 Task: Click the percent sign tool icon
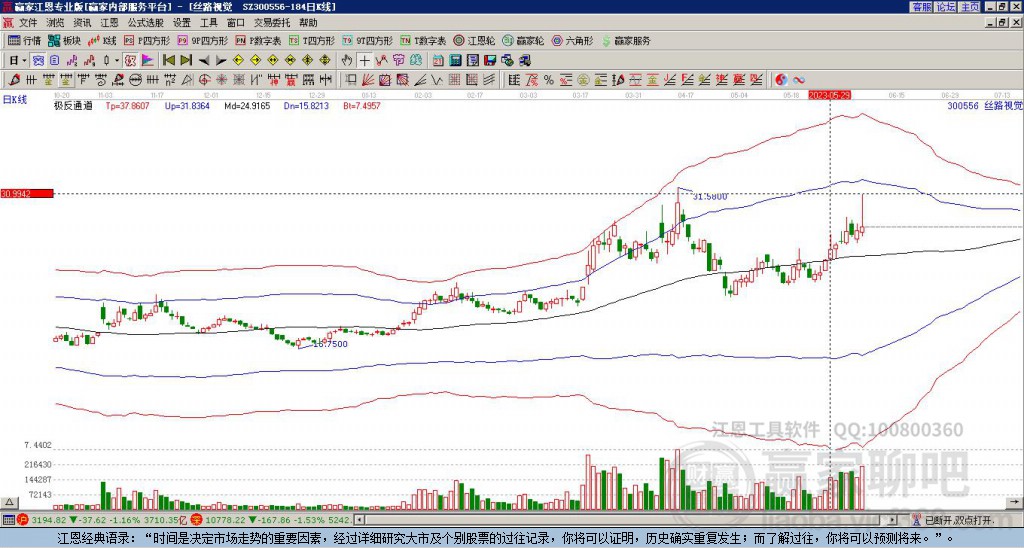point(549,80)
